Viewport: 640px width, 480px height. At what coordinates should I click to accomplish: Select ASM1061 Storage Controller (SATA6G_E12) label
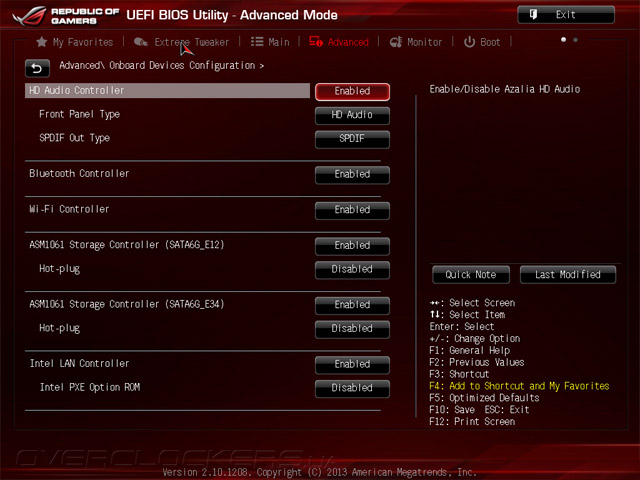click(127, 245)
